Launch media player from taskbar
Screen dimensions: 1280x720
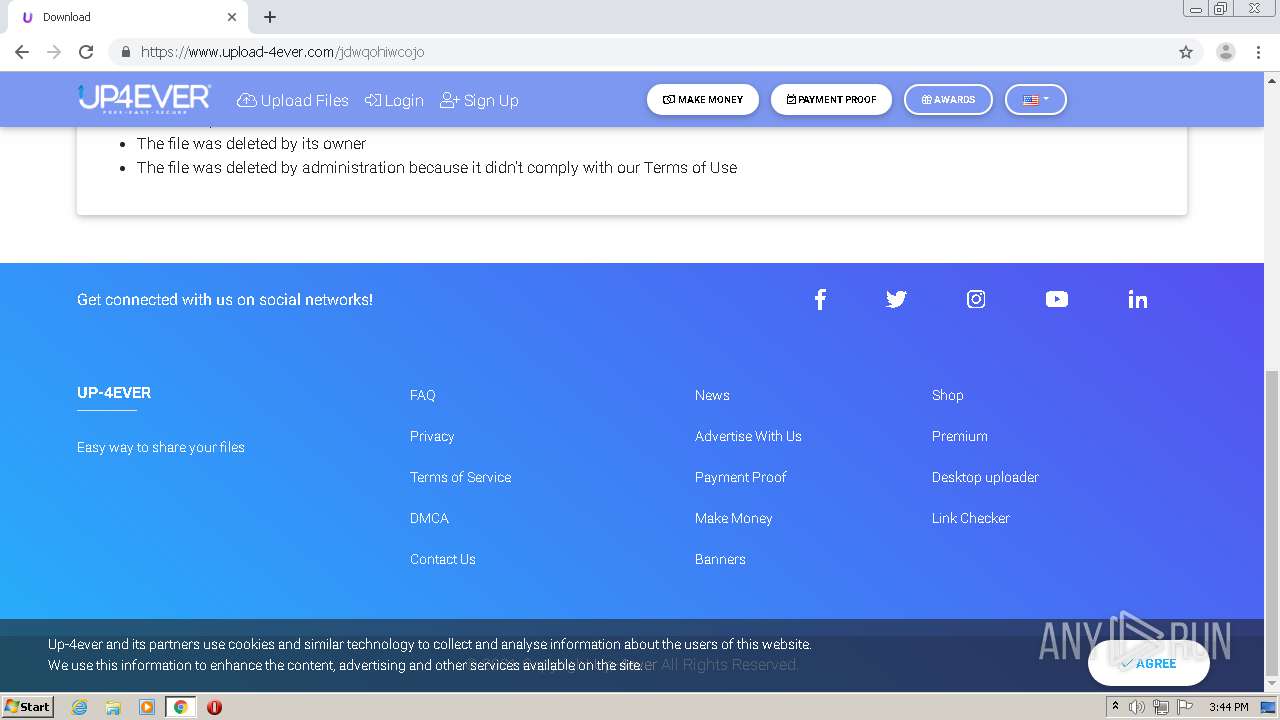147,707
